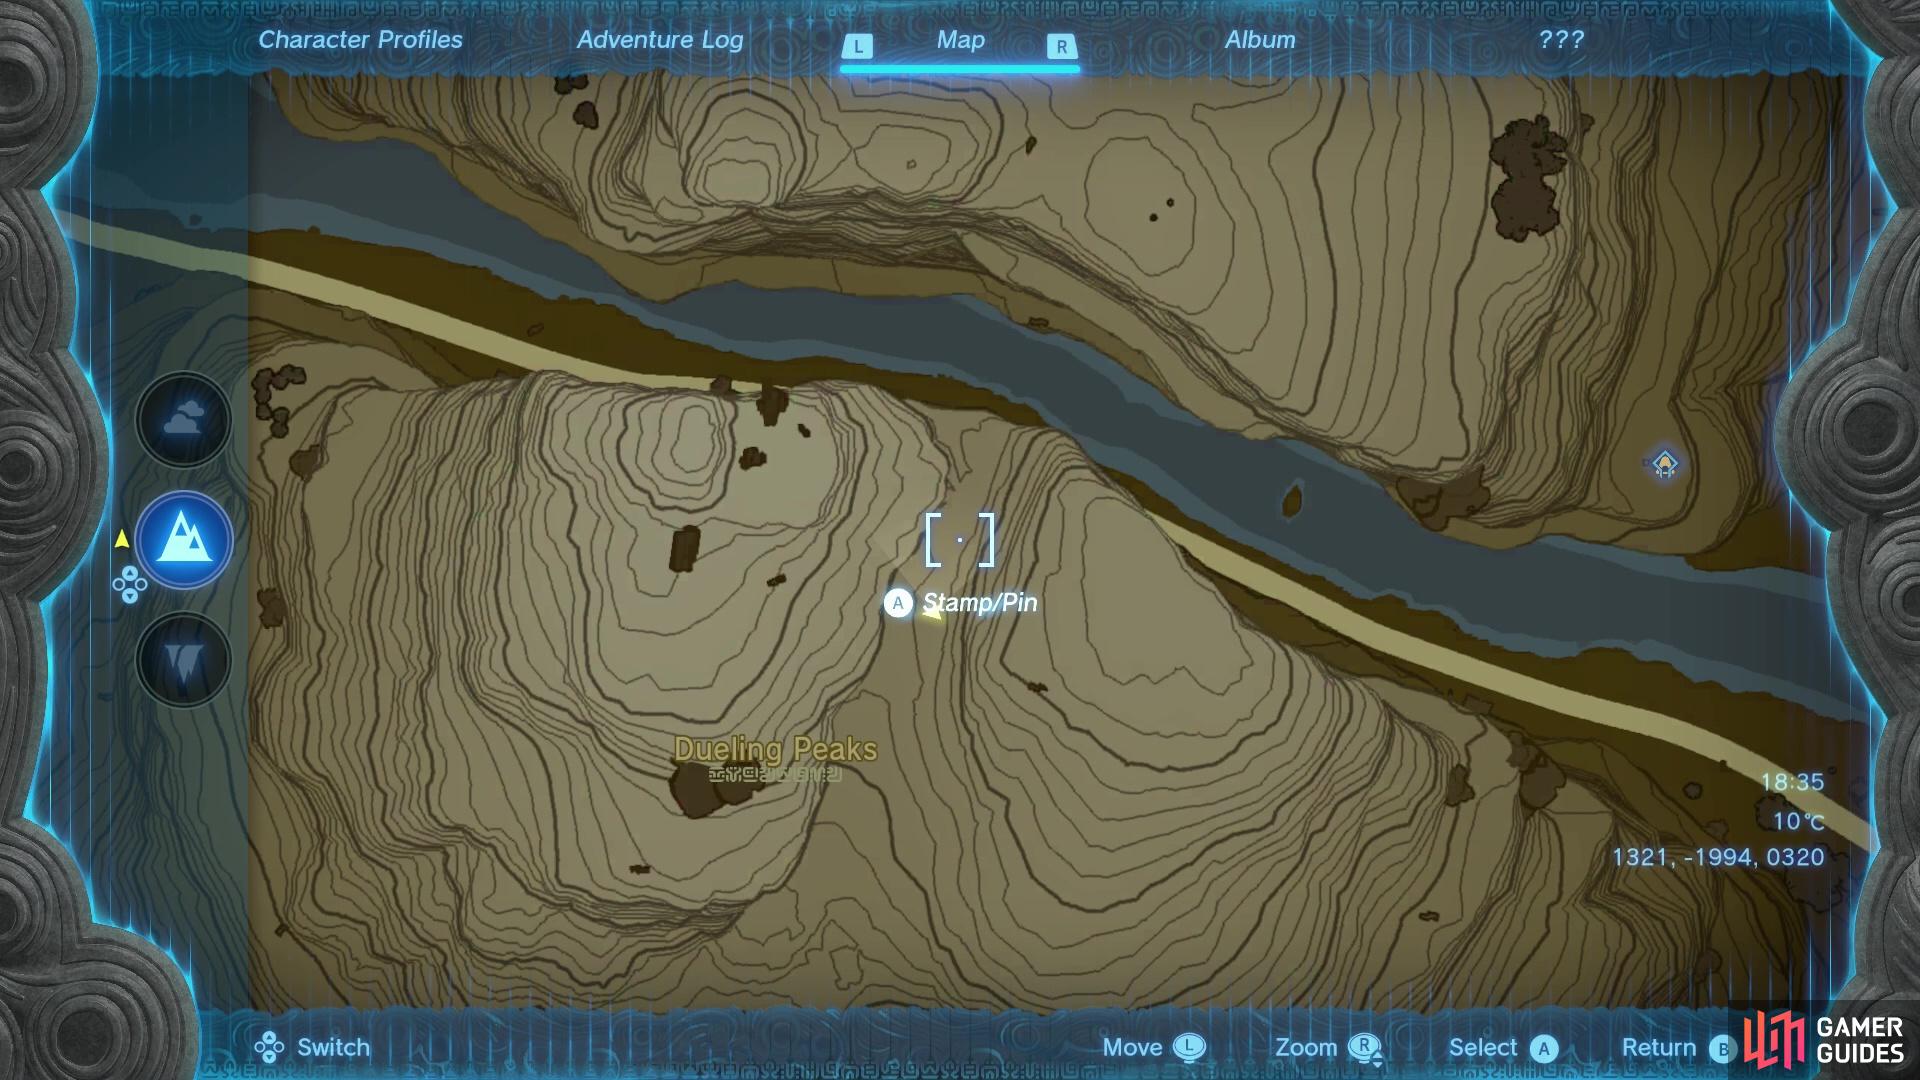Open the ??? locked tab
Image resolution: width=1920 pixels, height=1080 pixels.
[1561, 40]
